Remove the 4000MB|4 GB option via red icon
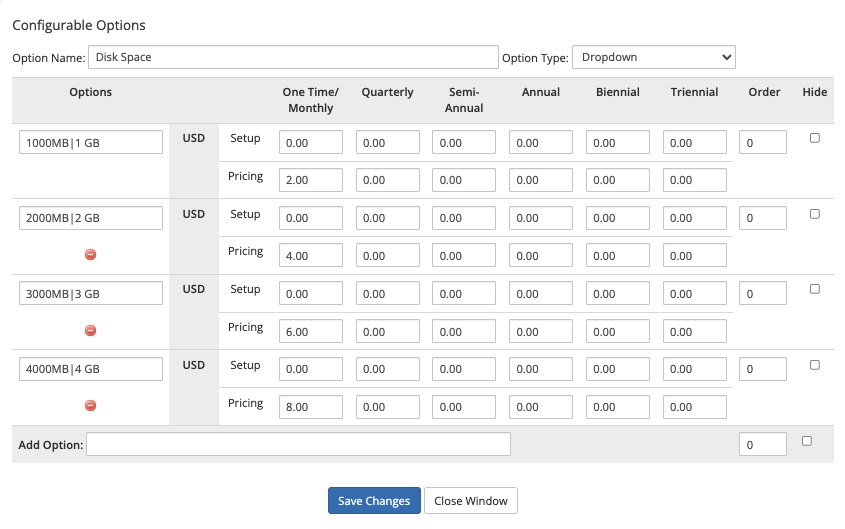The height and width of the screenshot is (529, 845). (91, 405)
